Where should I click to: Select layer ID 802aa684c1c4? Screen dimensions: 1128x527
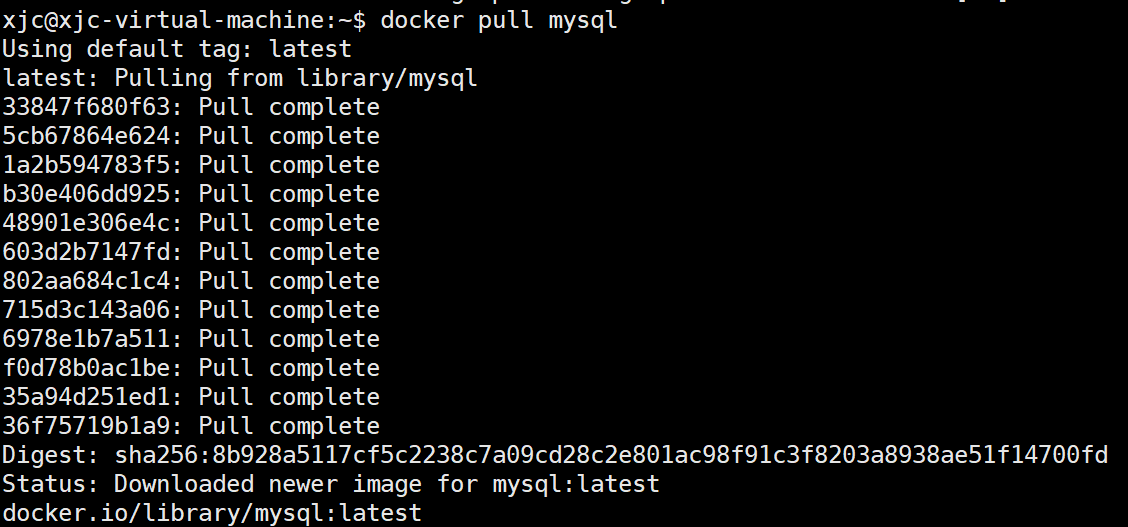[x=86, y=280]
